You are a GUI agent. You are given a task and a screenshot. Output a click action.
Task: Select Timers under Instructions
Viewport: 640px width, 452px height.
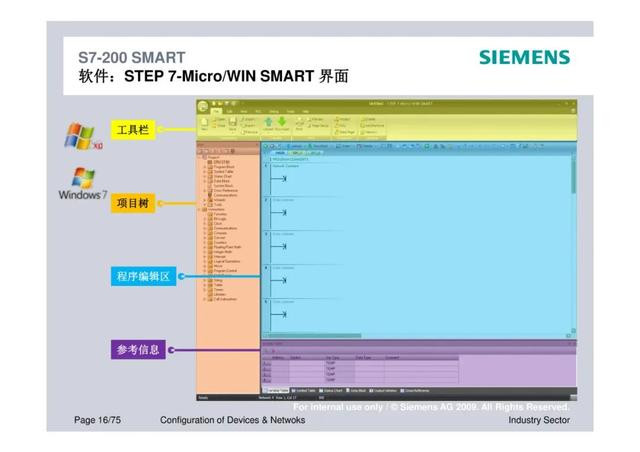pos(216,290)
